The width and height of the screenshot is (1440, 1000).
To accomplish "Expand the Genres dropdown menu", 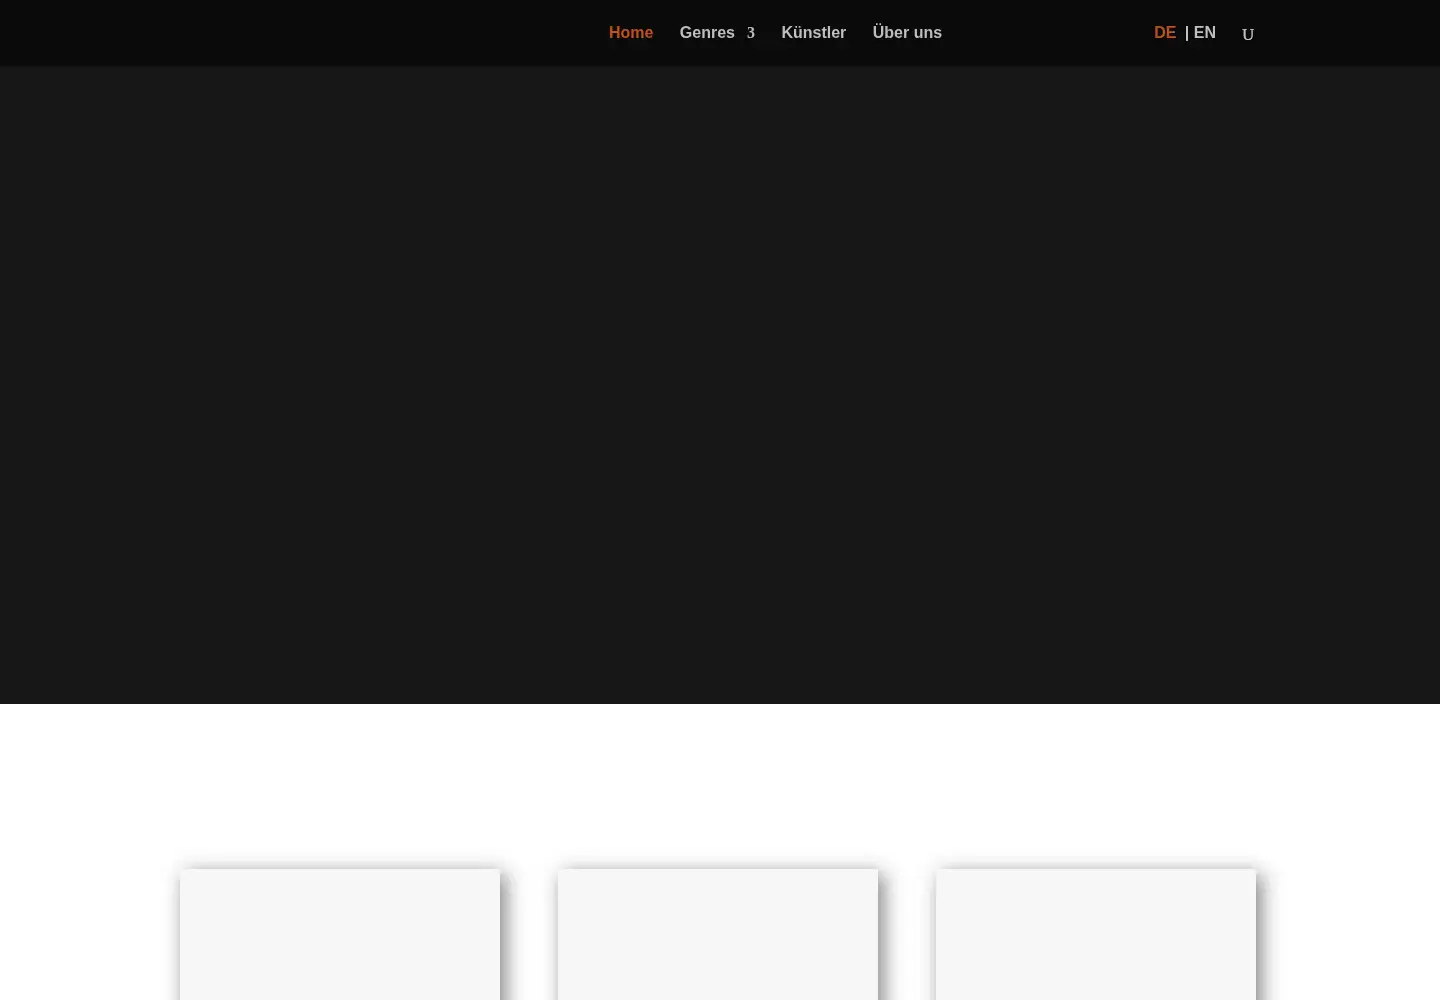I will click(716, 33).
